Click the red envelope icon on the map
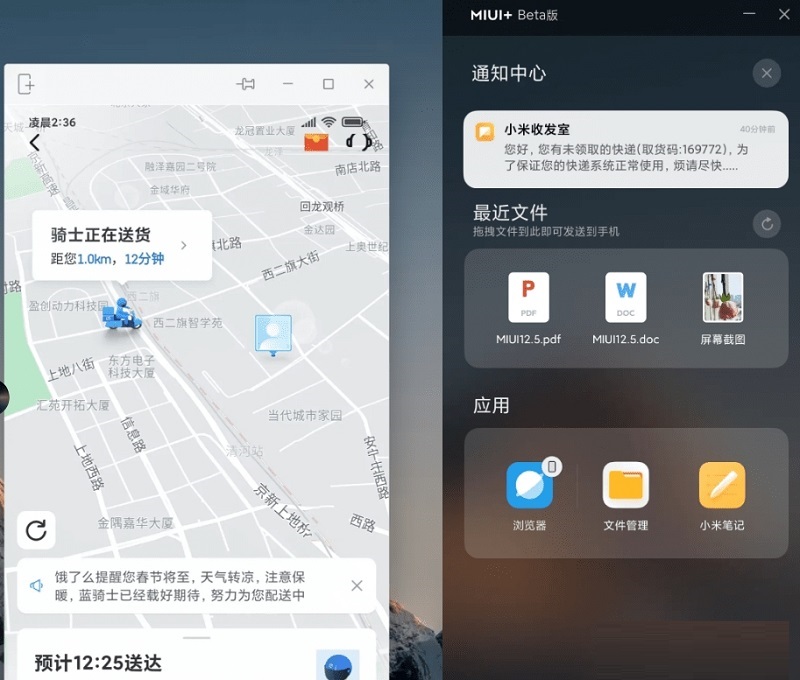 (315, 140)
